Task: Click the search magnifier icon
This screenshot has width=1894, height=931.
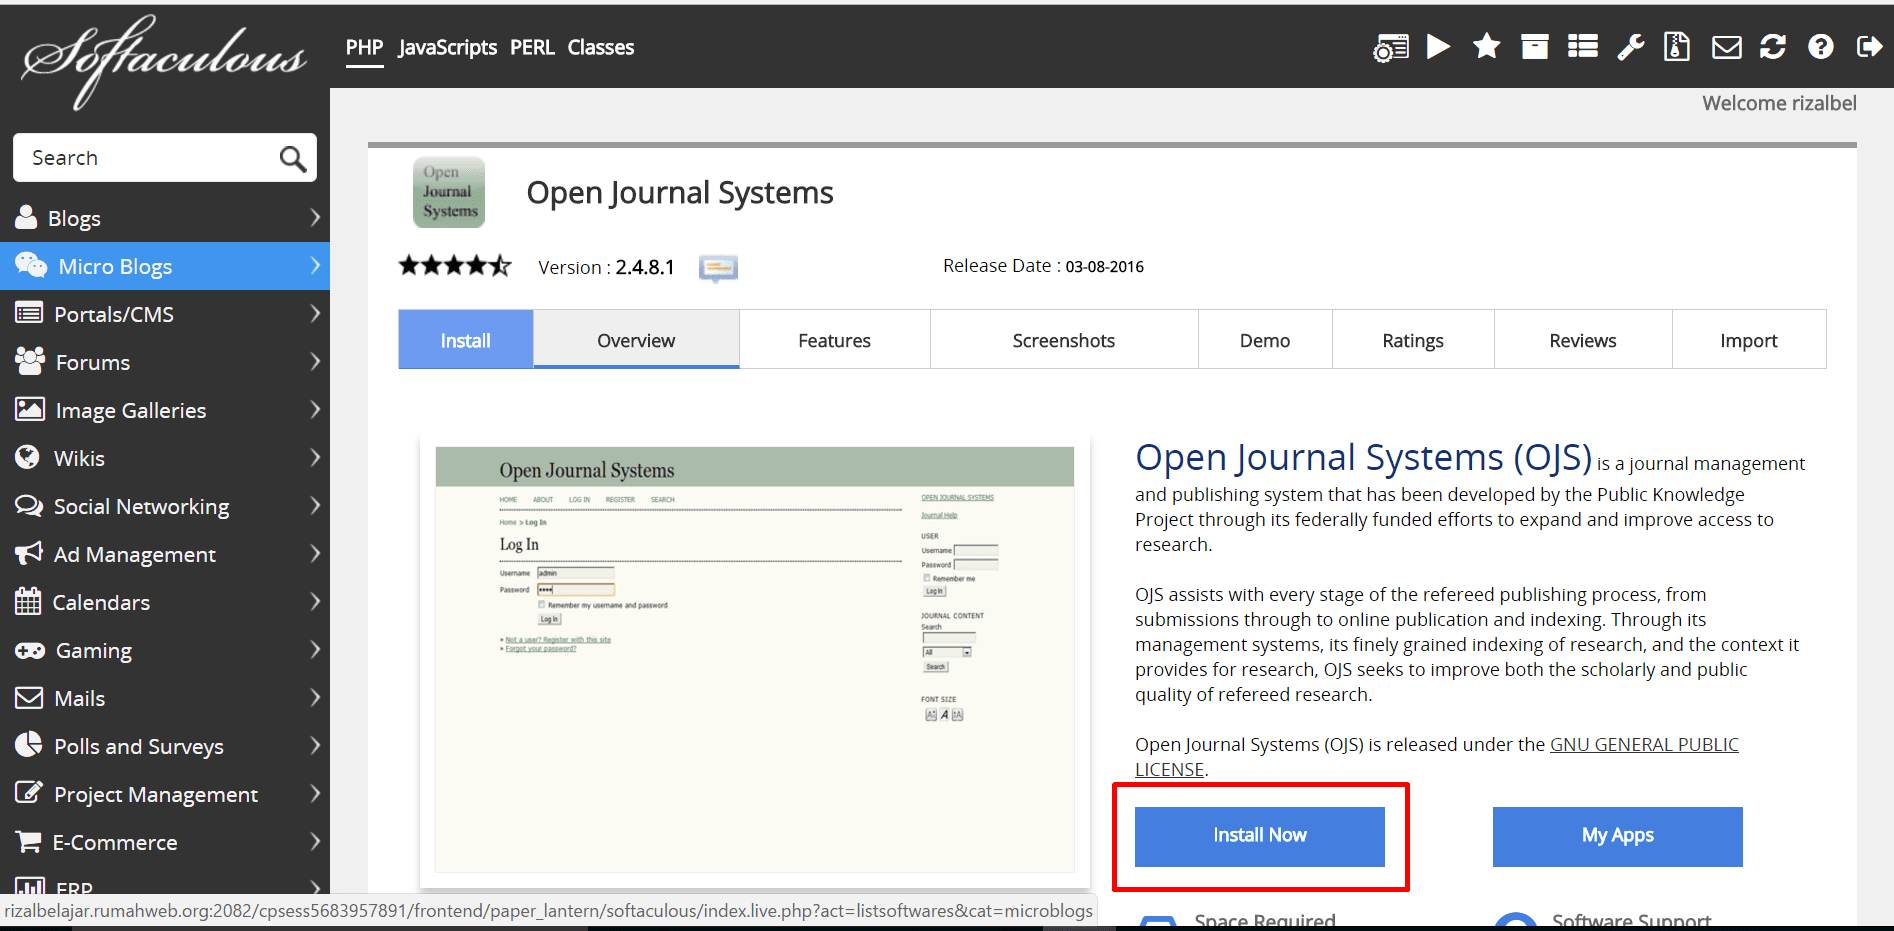Action: [293, 158]
